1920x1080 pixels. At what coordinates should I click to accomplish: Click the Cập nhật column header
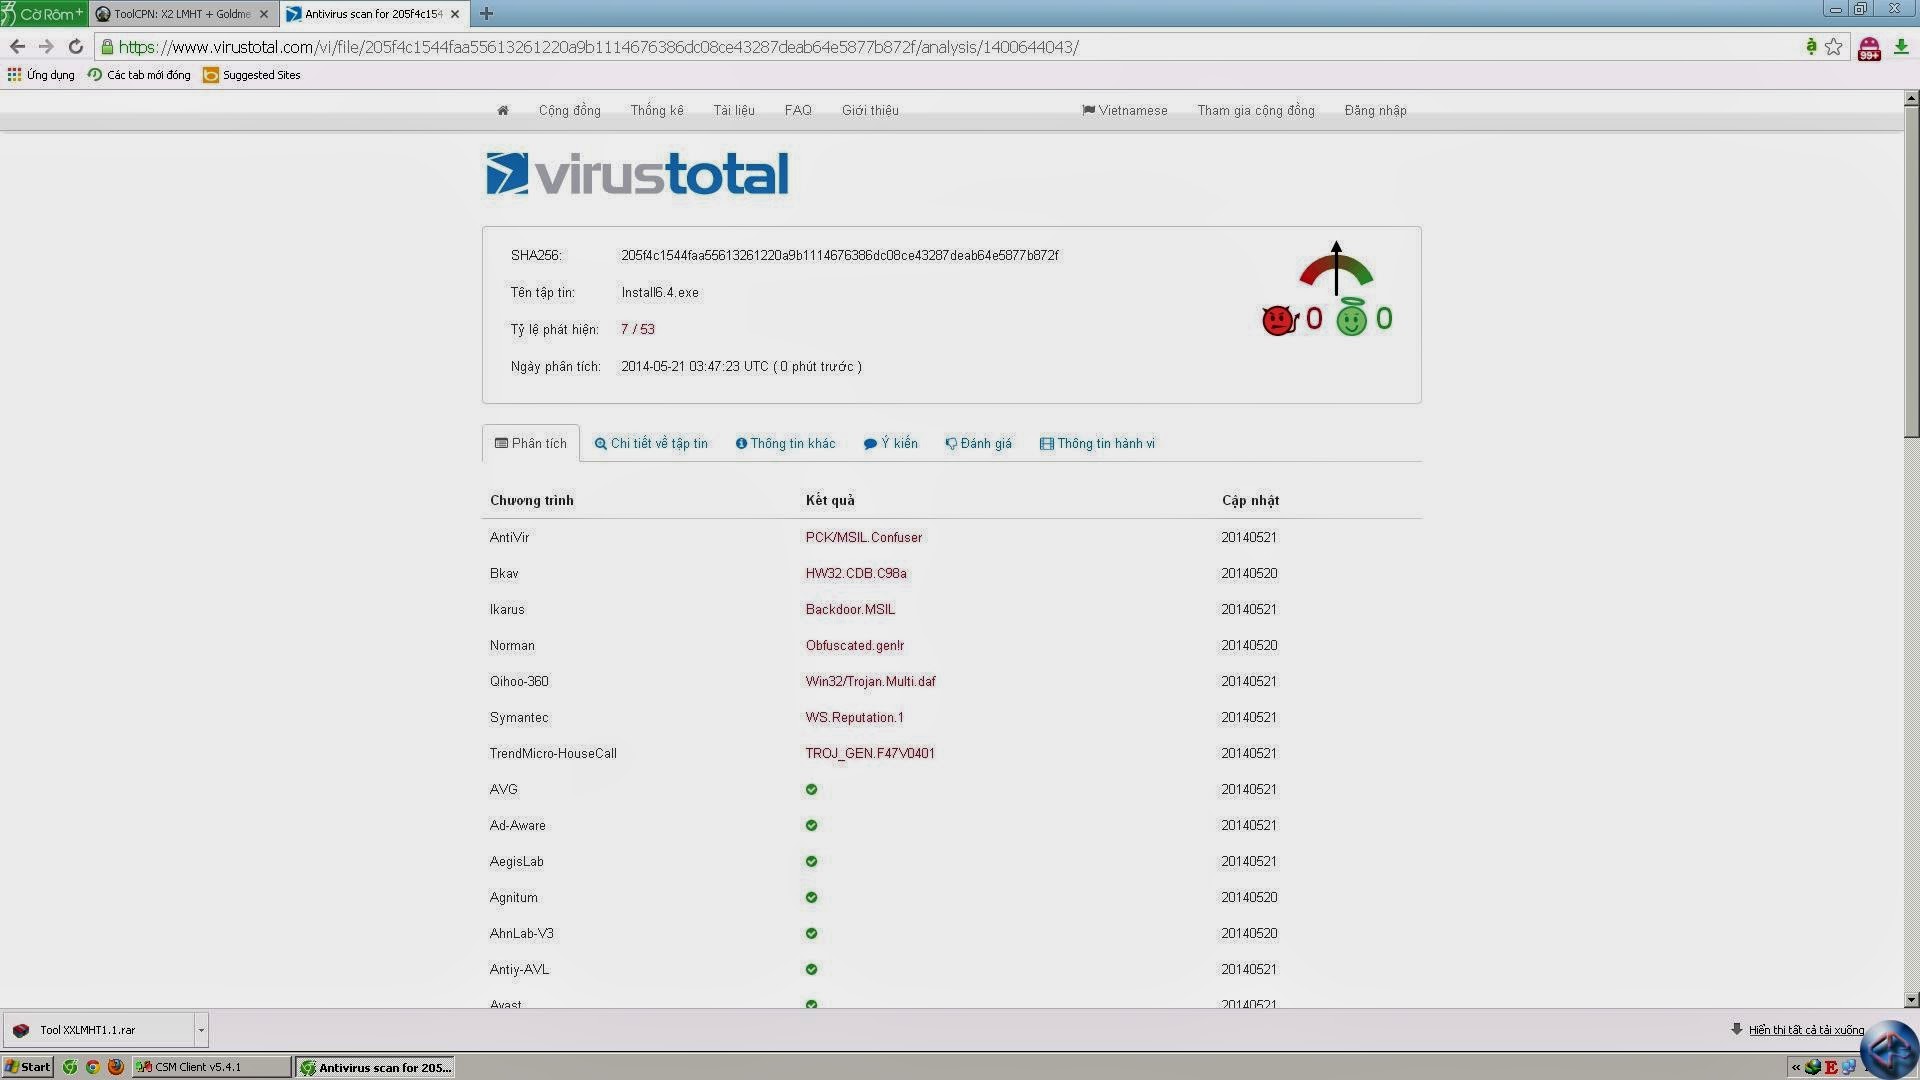tap(1250, 501)
